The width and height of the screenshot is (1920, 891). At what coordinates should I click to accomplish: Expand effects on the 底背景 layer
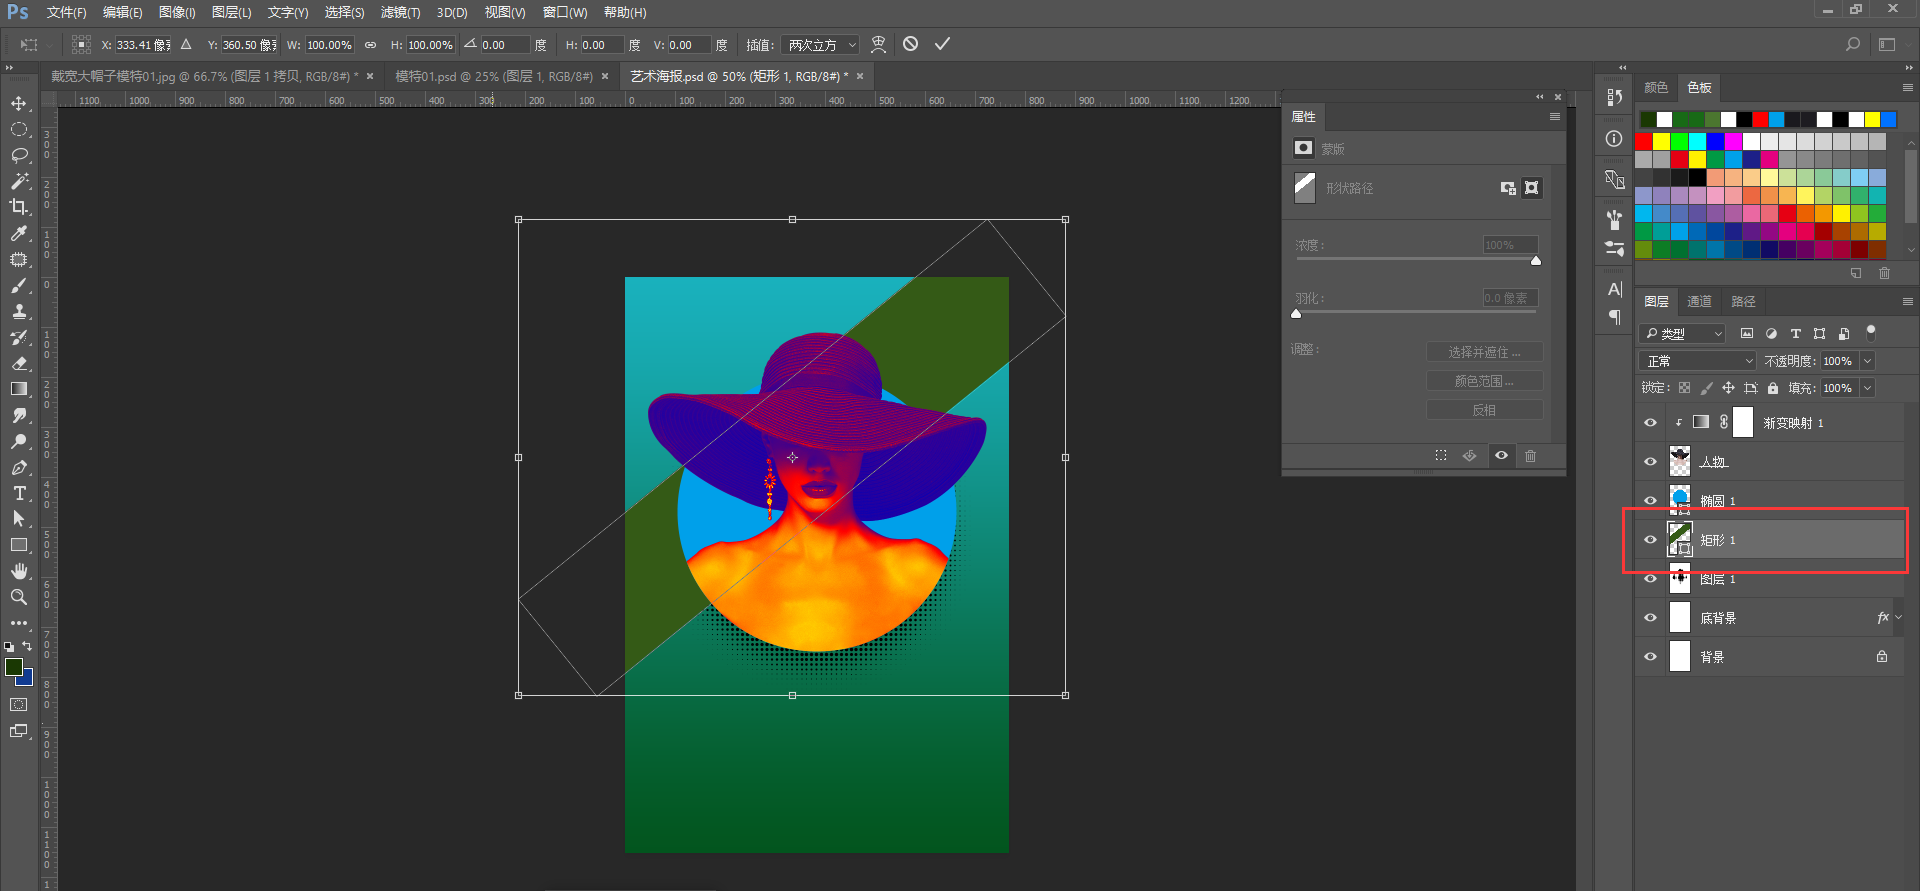click(1899, 618)
